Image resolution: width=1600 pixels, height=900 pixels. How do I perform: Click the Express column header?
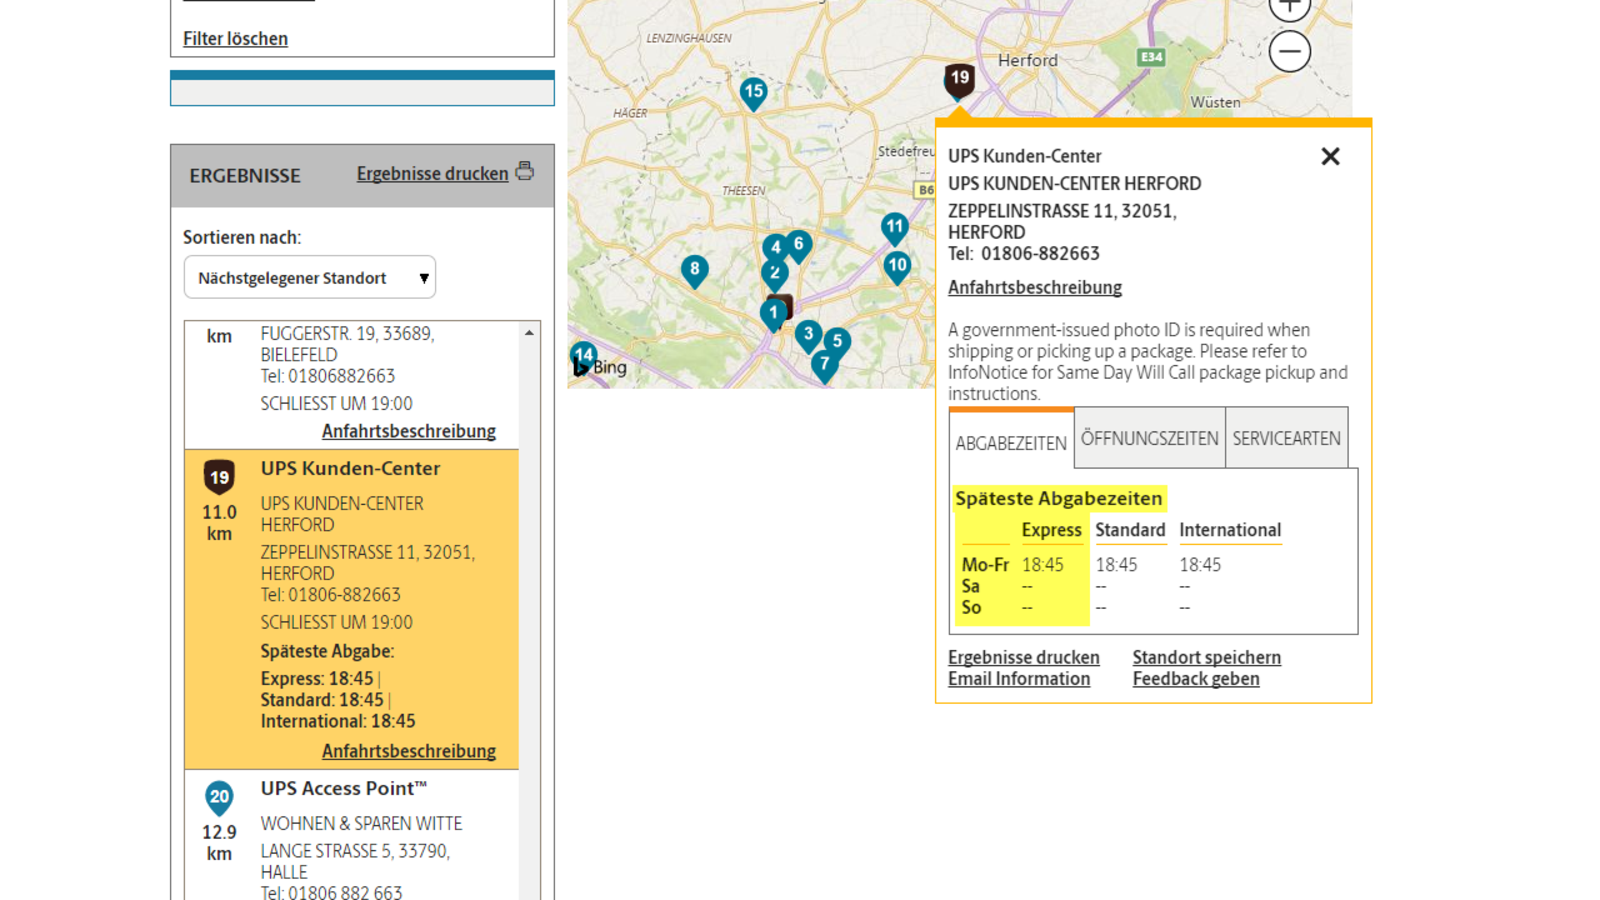pos(1051,530)
